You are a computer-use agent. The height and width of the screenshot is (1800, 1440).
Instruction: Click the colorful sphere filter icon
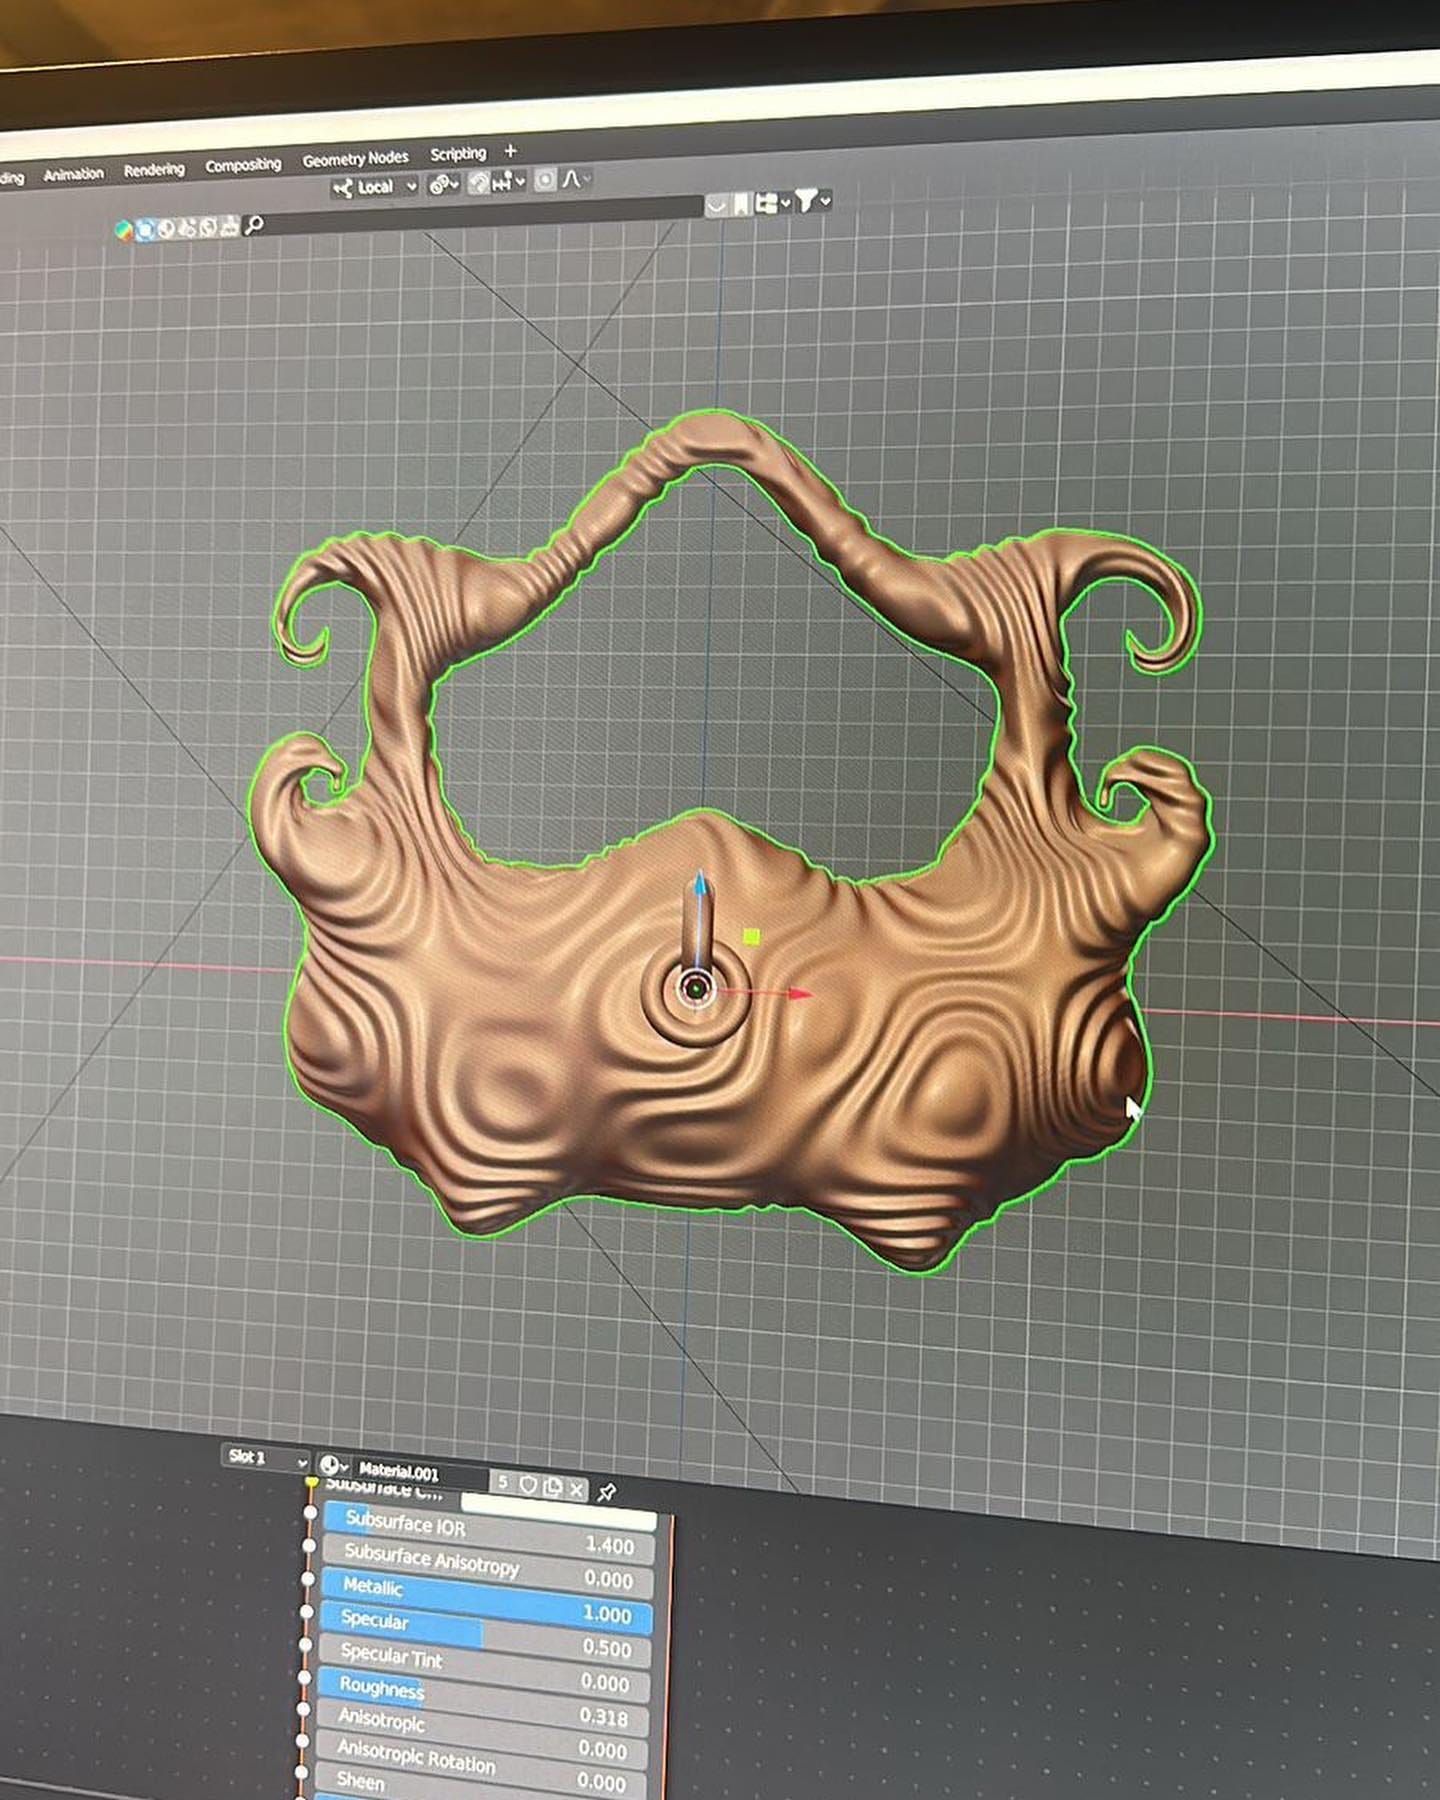coord(124,230)
